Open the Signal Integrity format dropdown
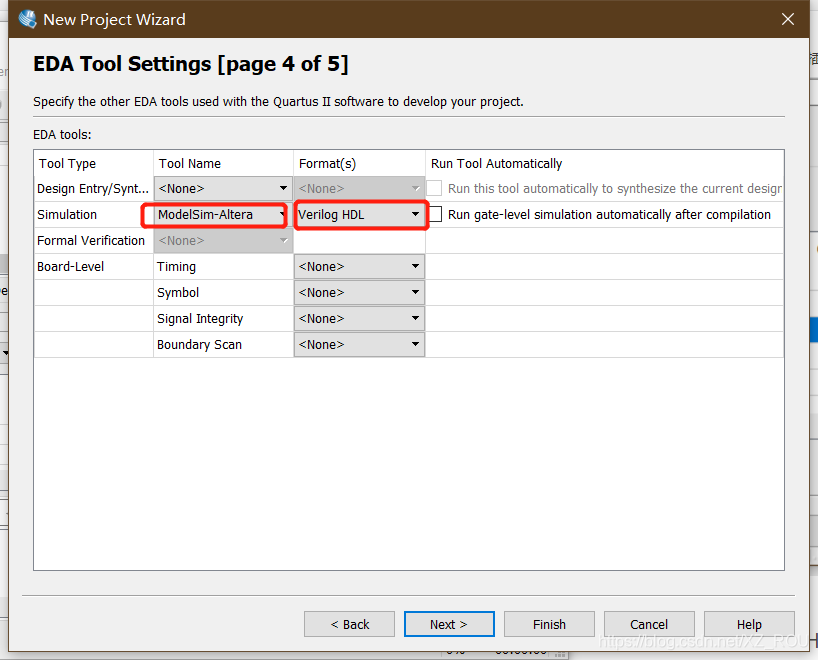Image resolution: width=818 pixels, height=660 pixels. pos(359,319)
